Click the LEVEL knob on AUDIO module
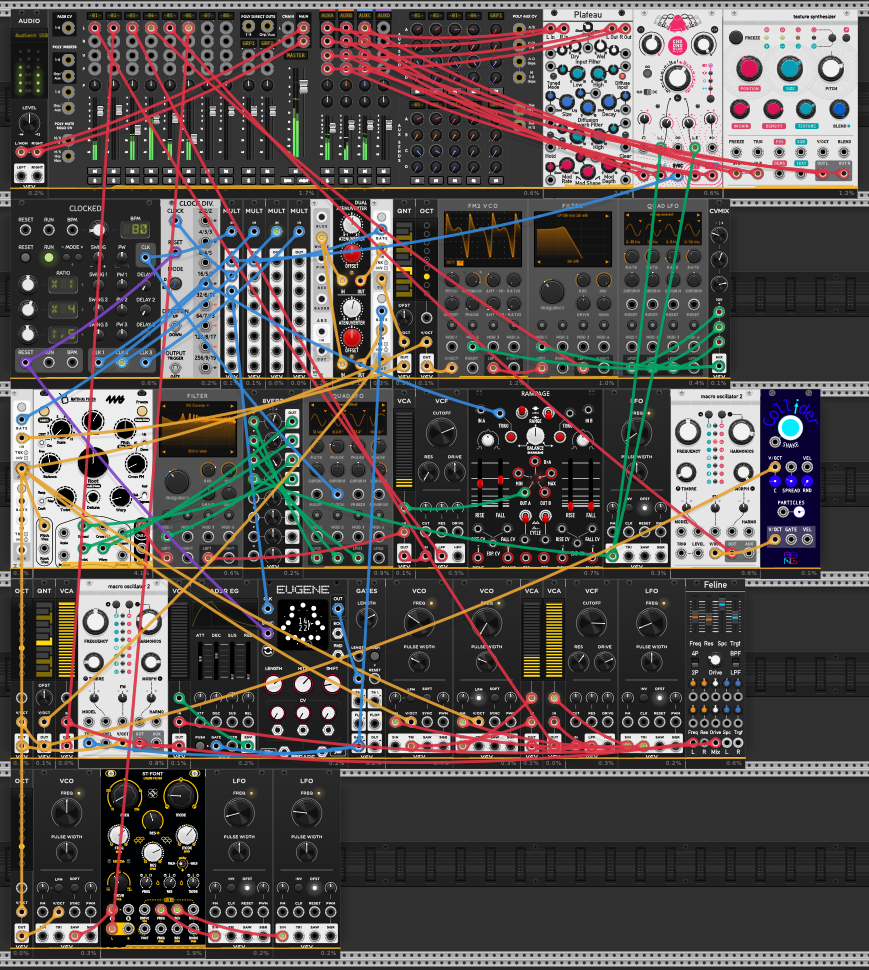869x970 pixels. tap(29, 122)
